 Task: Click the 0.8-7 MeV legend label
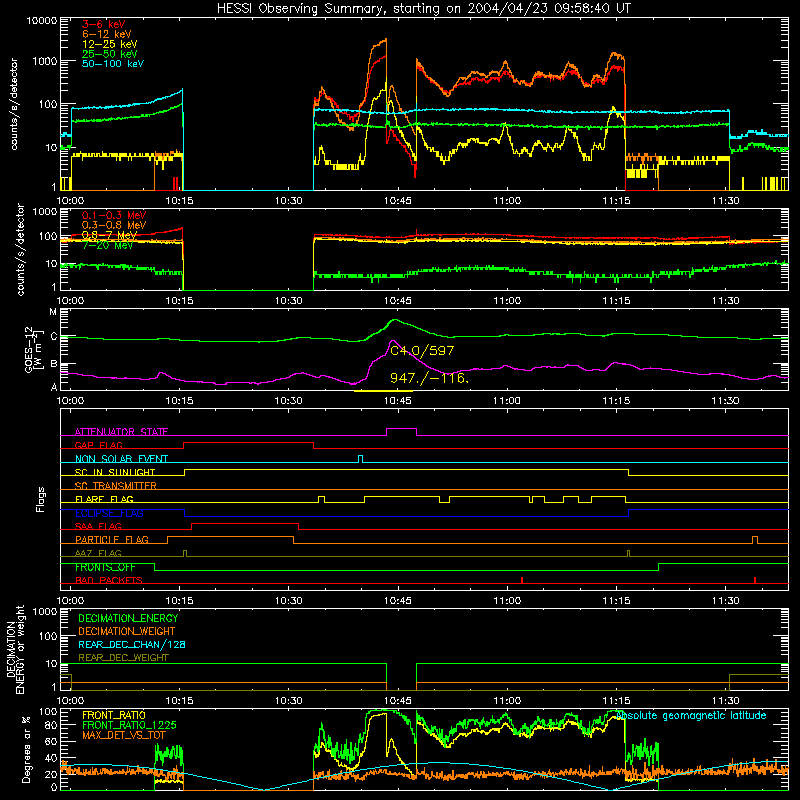(x=110, y=235)
